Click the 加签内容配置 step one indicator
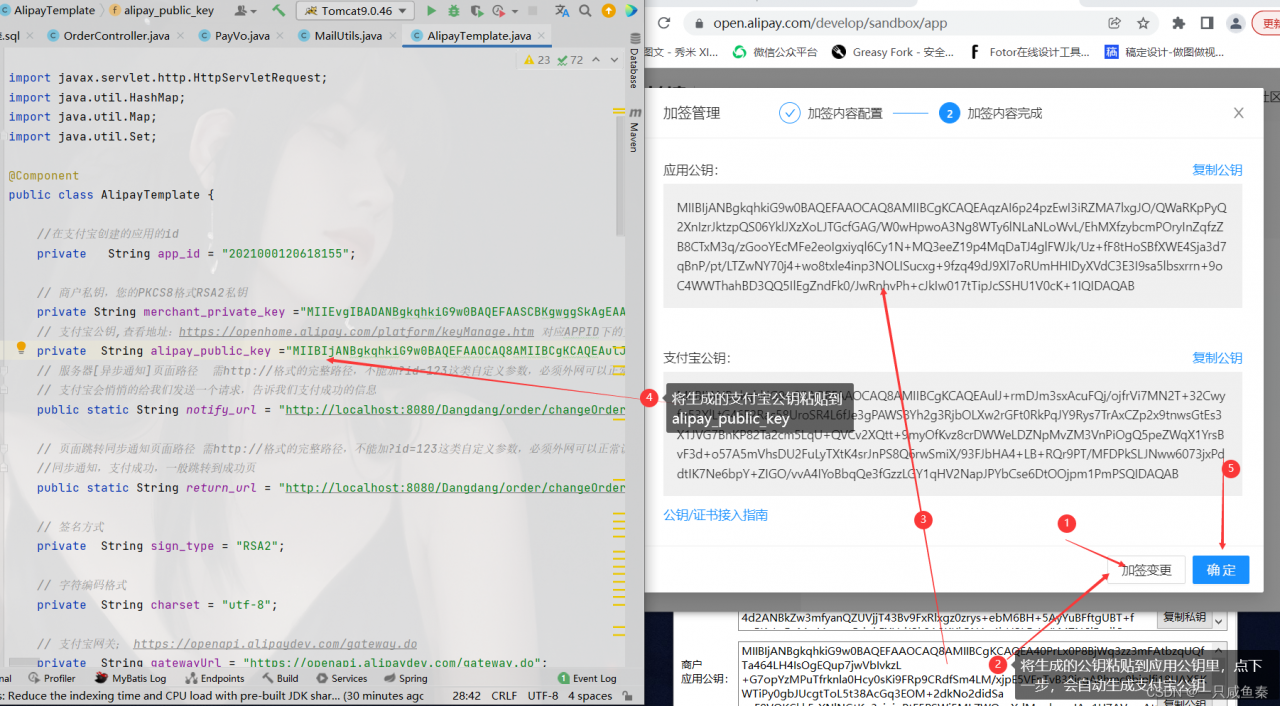This screenshot has width=1280, height=706. [x=831, y=113]
